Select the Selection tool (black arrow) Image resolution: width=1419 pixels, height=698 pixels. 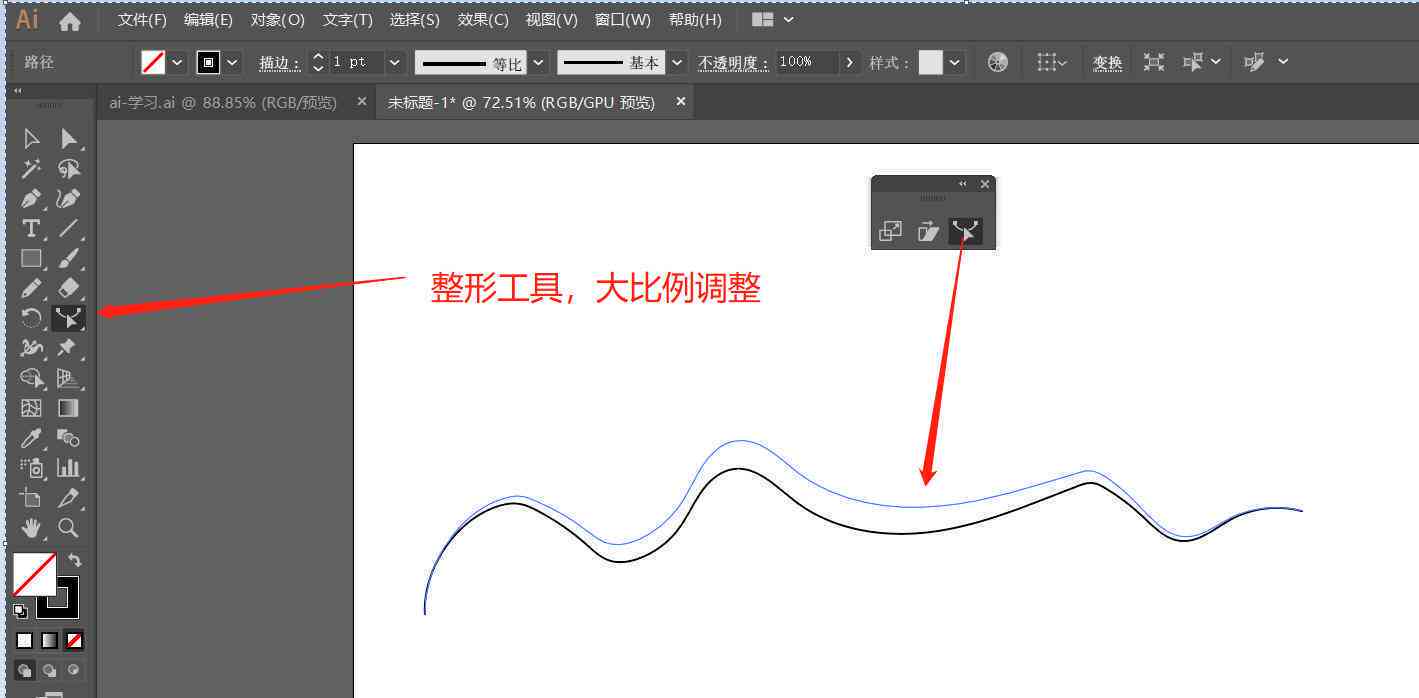click(x=31, y=138)
